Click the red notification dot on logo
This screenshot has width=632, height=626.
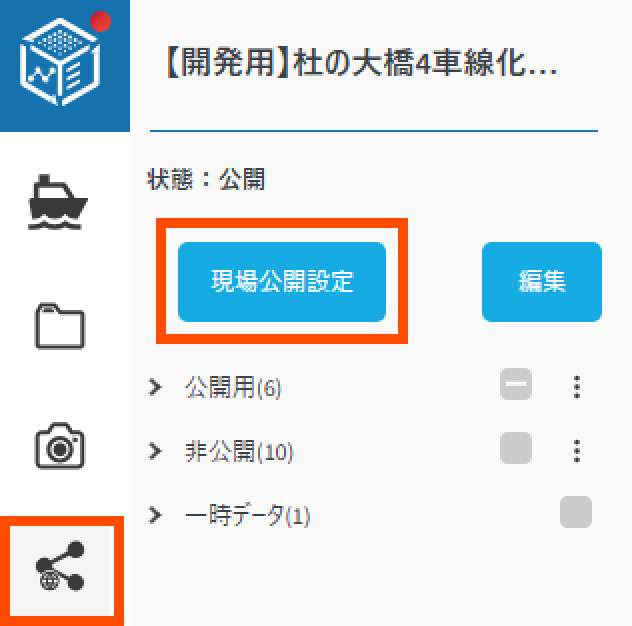[x=100, y=21]
